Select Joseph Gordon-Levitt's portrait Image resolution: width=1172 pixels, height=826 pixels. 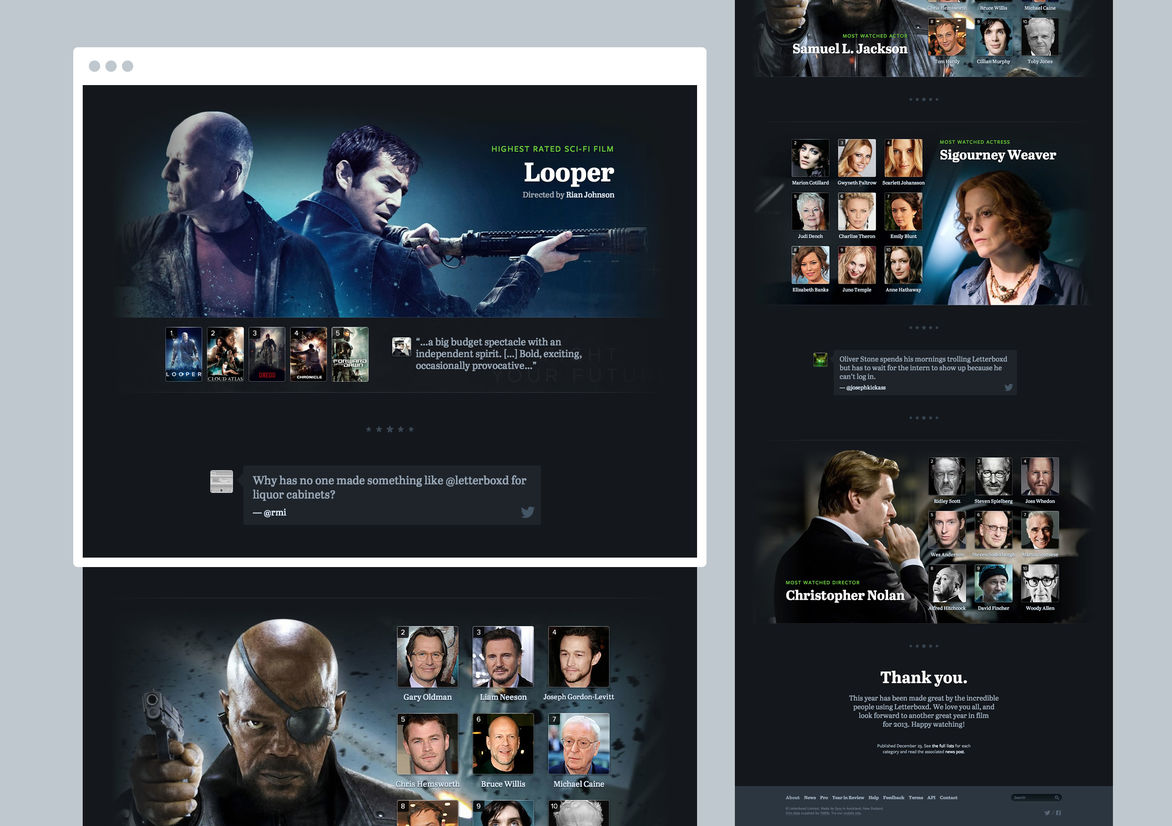(579, 656)
